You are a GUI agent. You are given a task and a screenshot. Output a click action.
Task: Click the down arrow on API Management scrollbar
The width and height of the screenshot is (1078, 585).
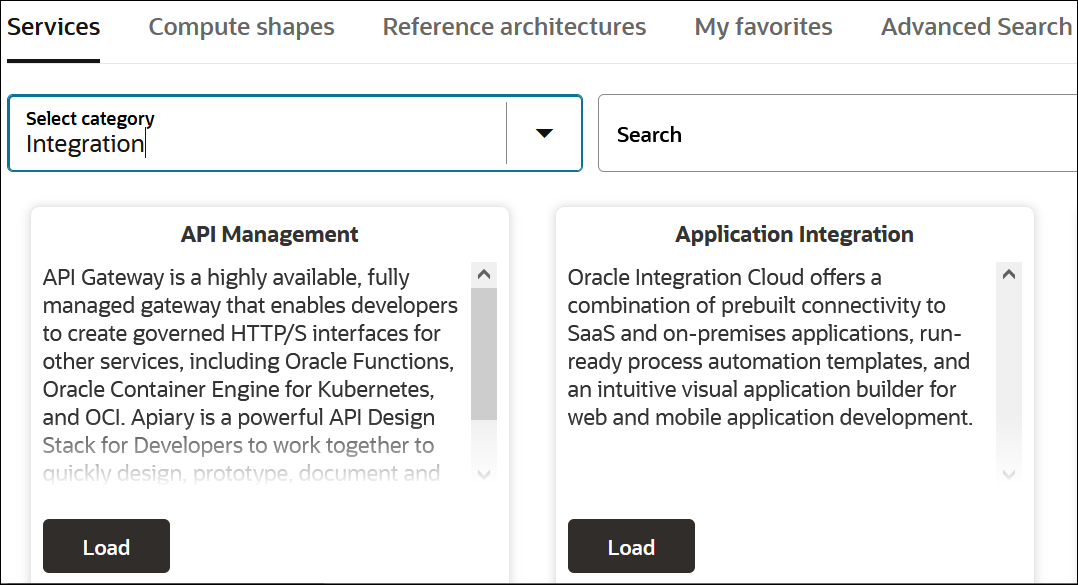tap(484, 475)
